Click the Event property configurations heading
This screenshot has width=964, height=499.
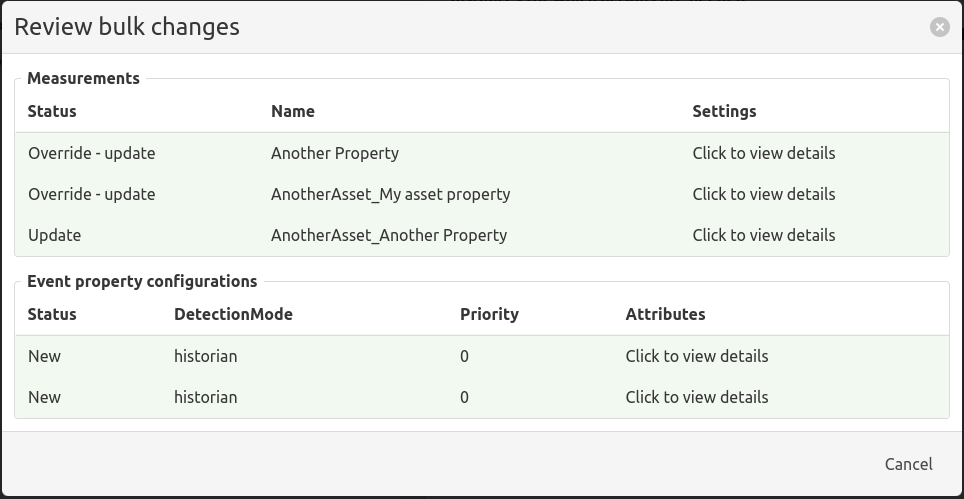pos(142,281)
